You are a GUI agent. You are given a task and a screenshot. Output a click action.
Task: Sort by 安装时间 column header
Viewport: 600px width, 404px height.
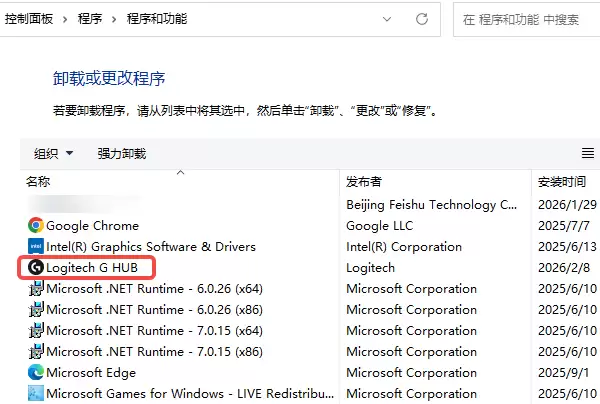coord(566,181)
